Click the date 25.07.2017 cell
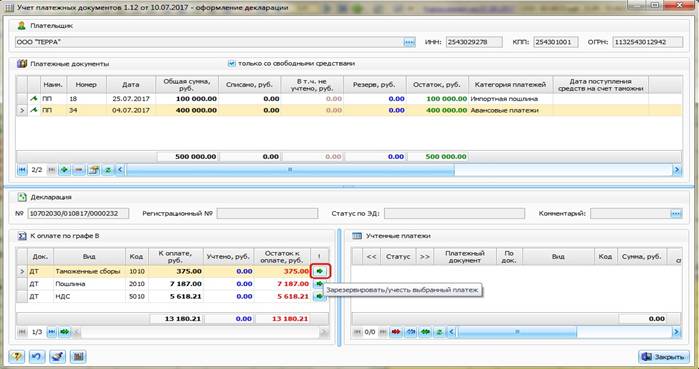This screenshot has width=699, height=369. pyautogui.click(x=131, y=98)
